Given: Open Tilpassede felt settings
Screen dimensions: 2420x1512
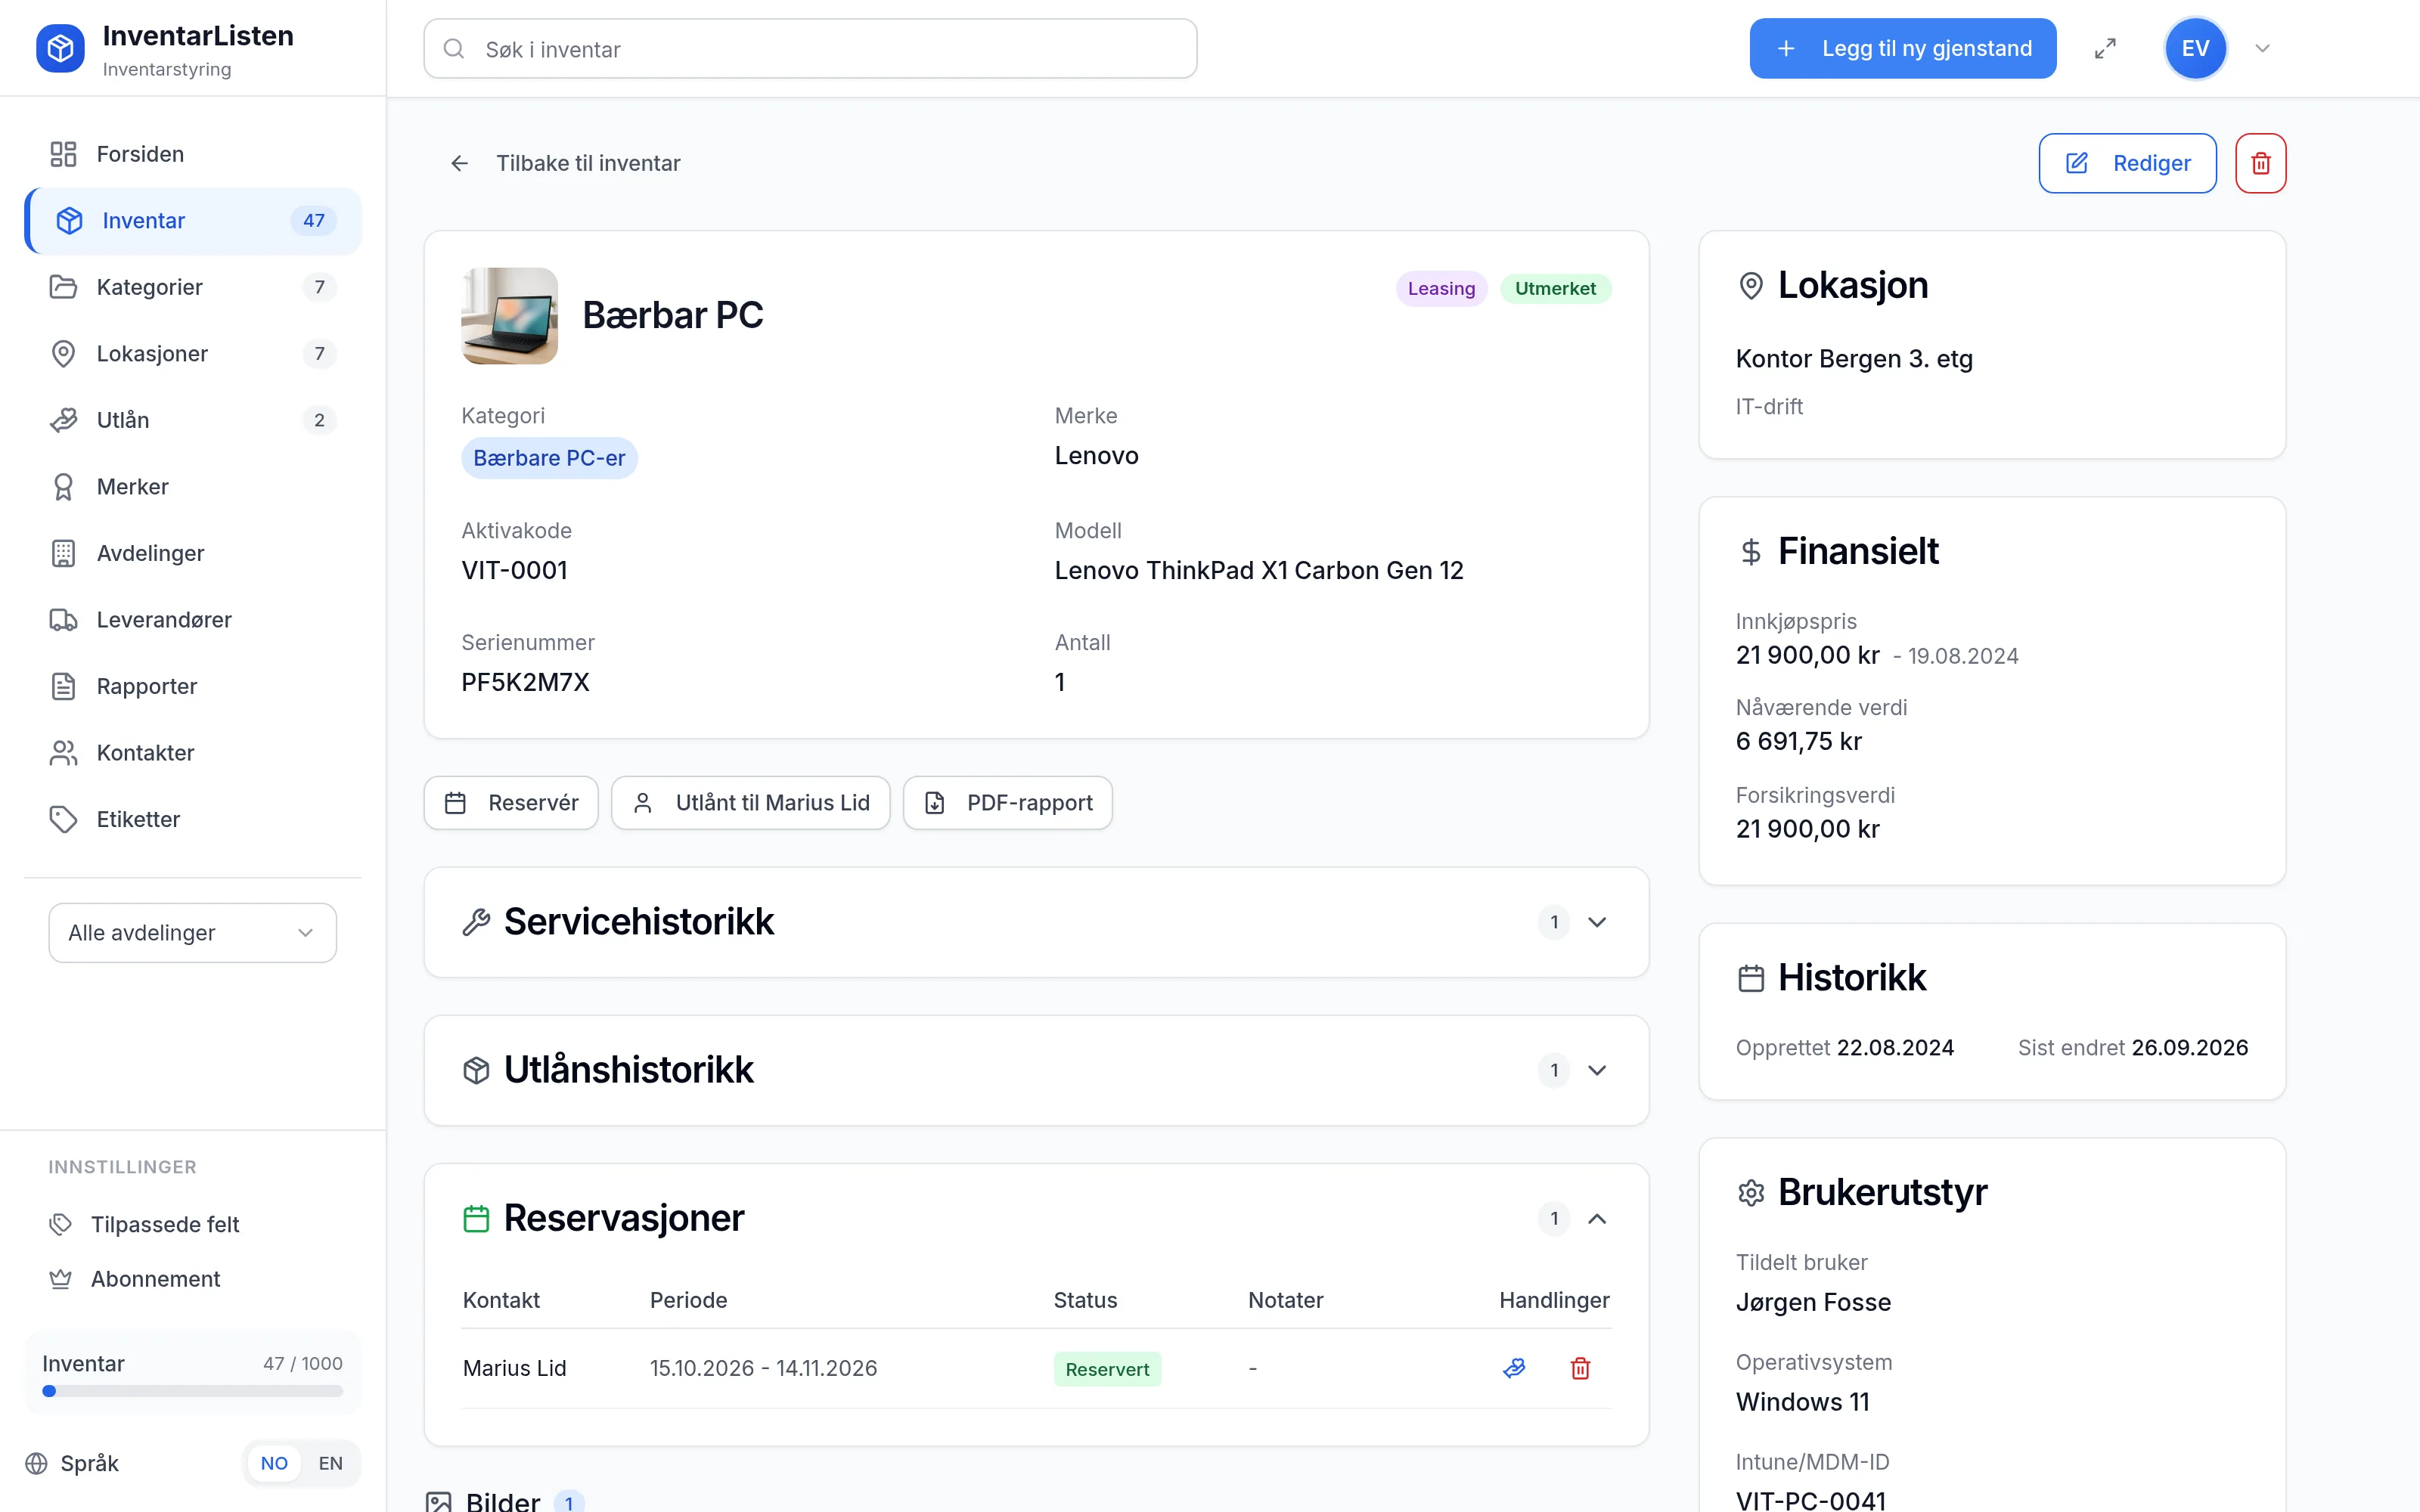Looking at the screenshot, I should pos(192,1224).
